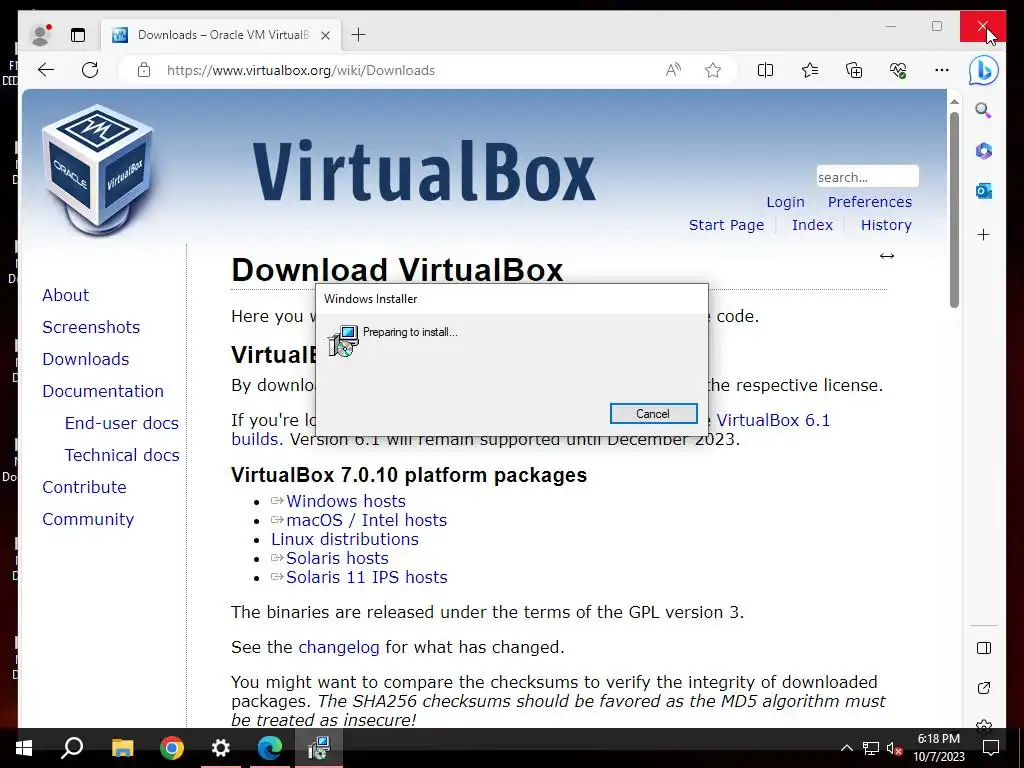Launch Chrome from the taskbar
Image resolution: width=1024 pixels, height=768 pixels.
[172, 748]
